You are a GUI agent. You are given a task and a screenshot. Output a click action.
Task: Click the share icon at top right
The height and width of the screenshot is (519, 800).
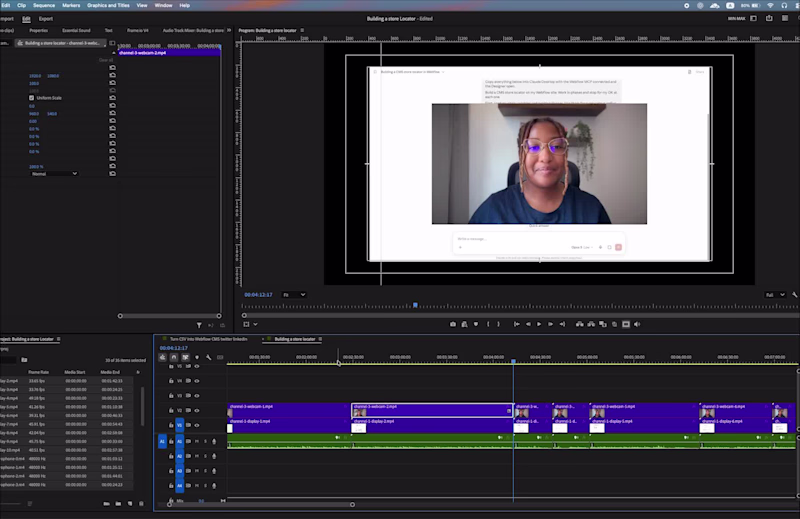769,18
